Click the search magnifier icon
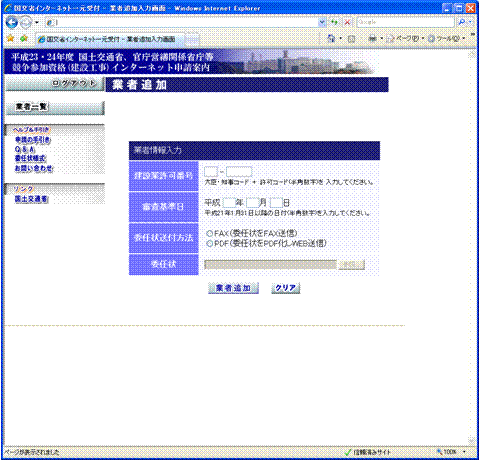 [462, 22]
